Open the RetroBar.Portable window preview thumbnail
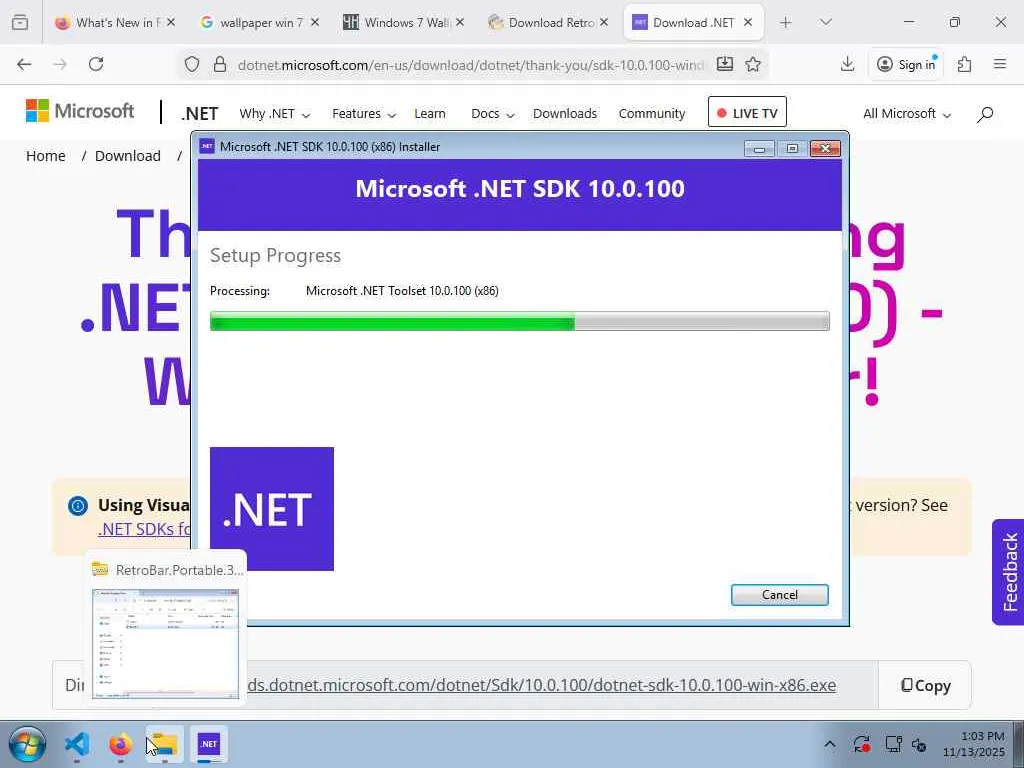Screen dimensions: 1024x768 pyautogui.click(x=166, y=643)
